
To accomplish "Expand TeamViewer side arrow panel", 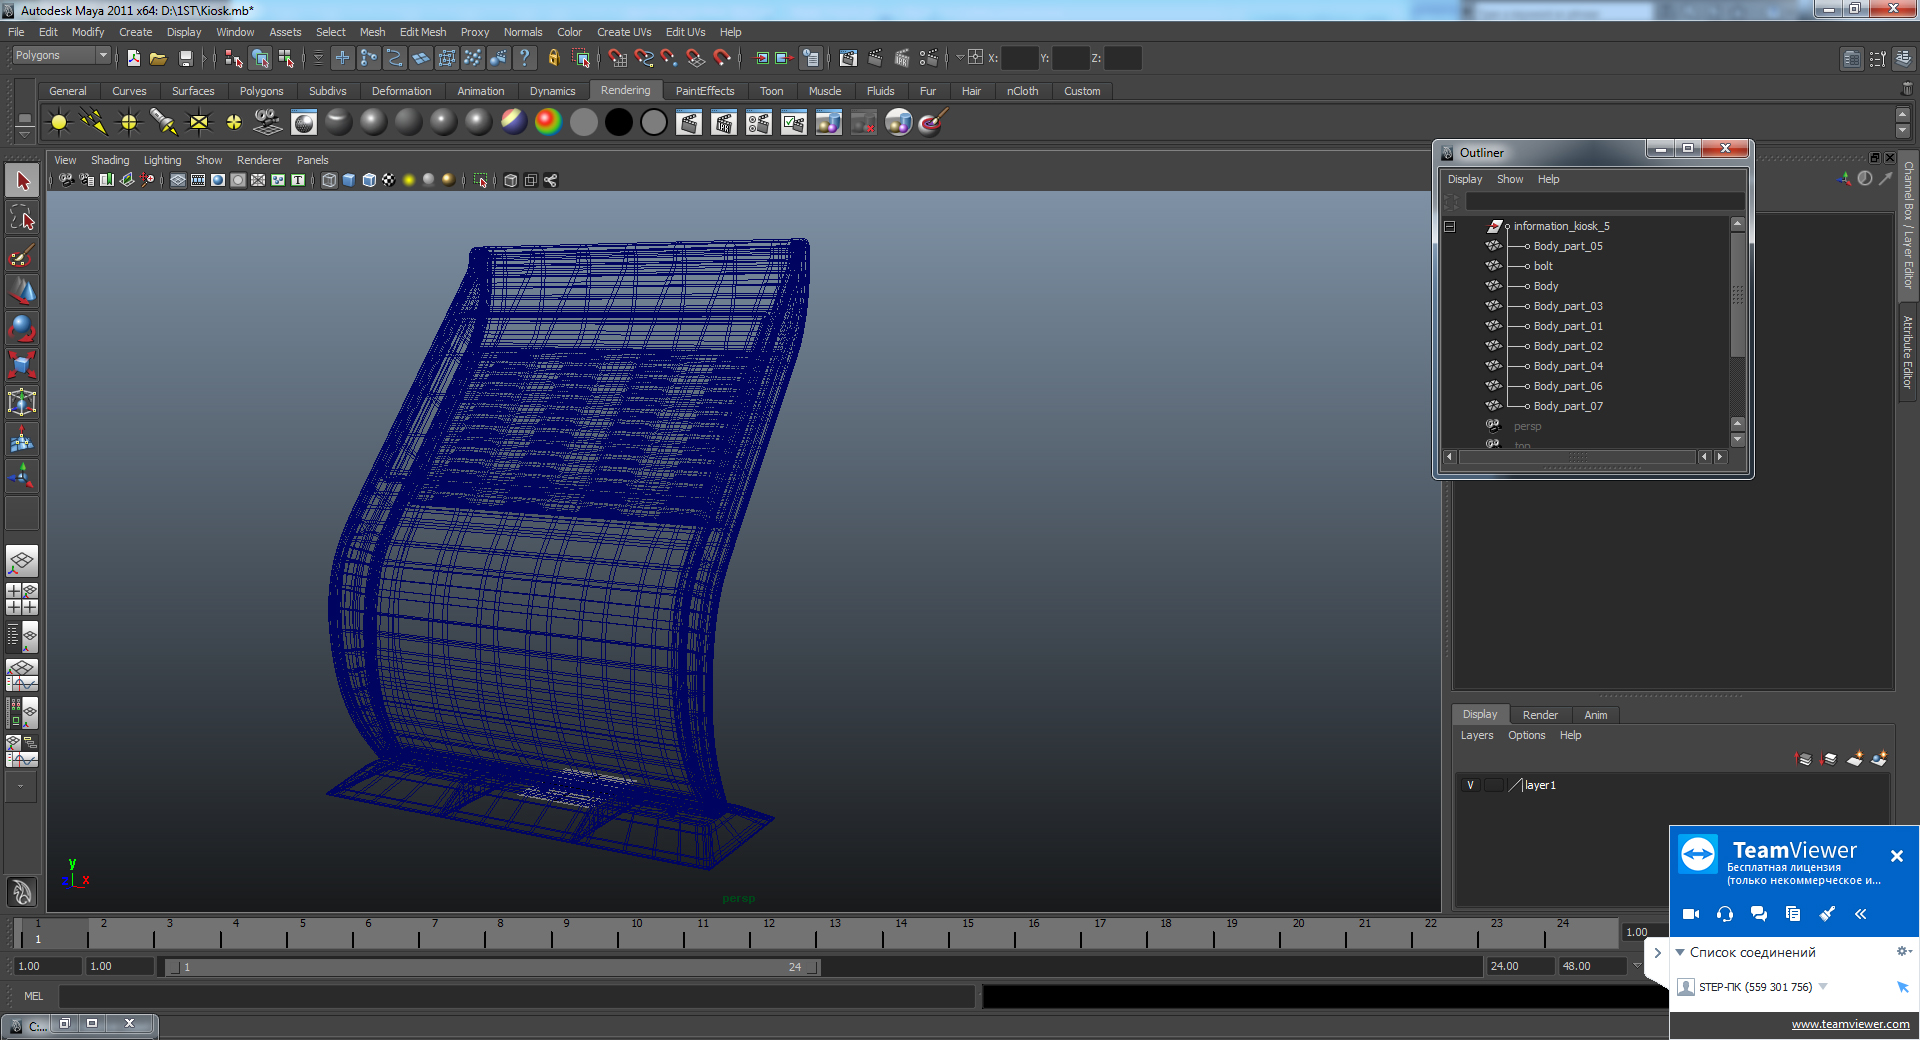I will [x=1657, y=952].
